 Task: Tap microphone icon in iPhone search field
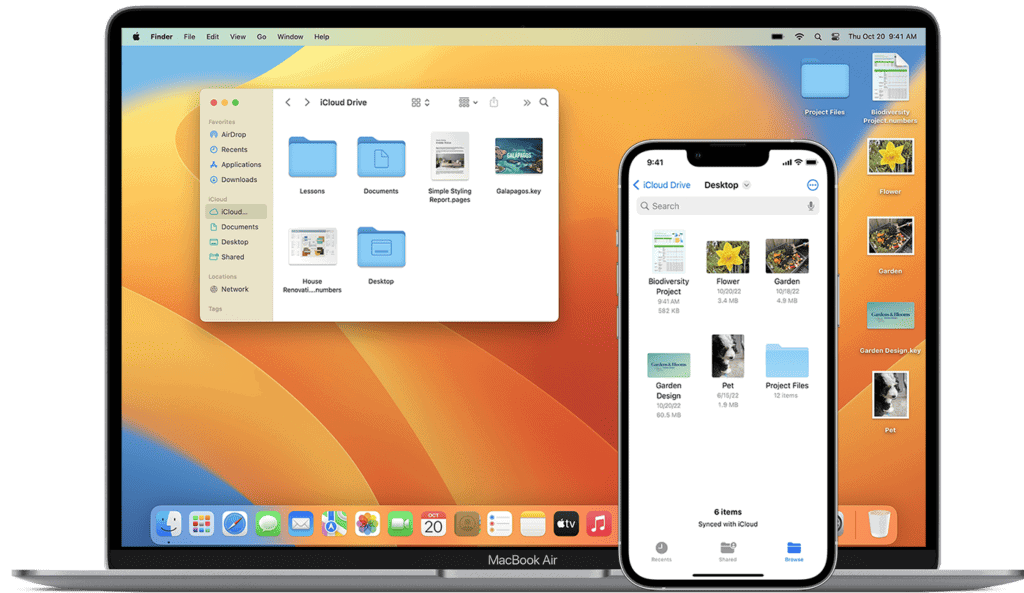point(810,206)
